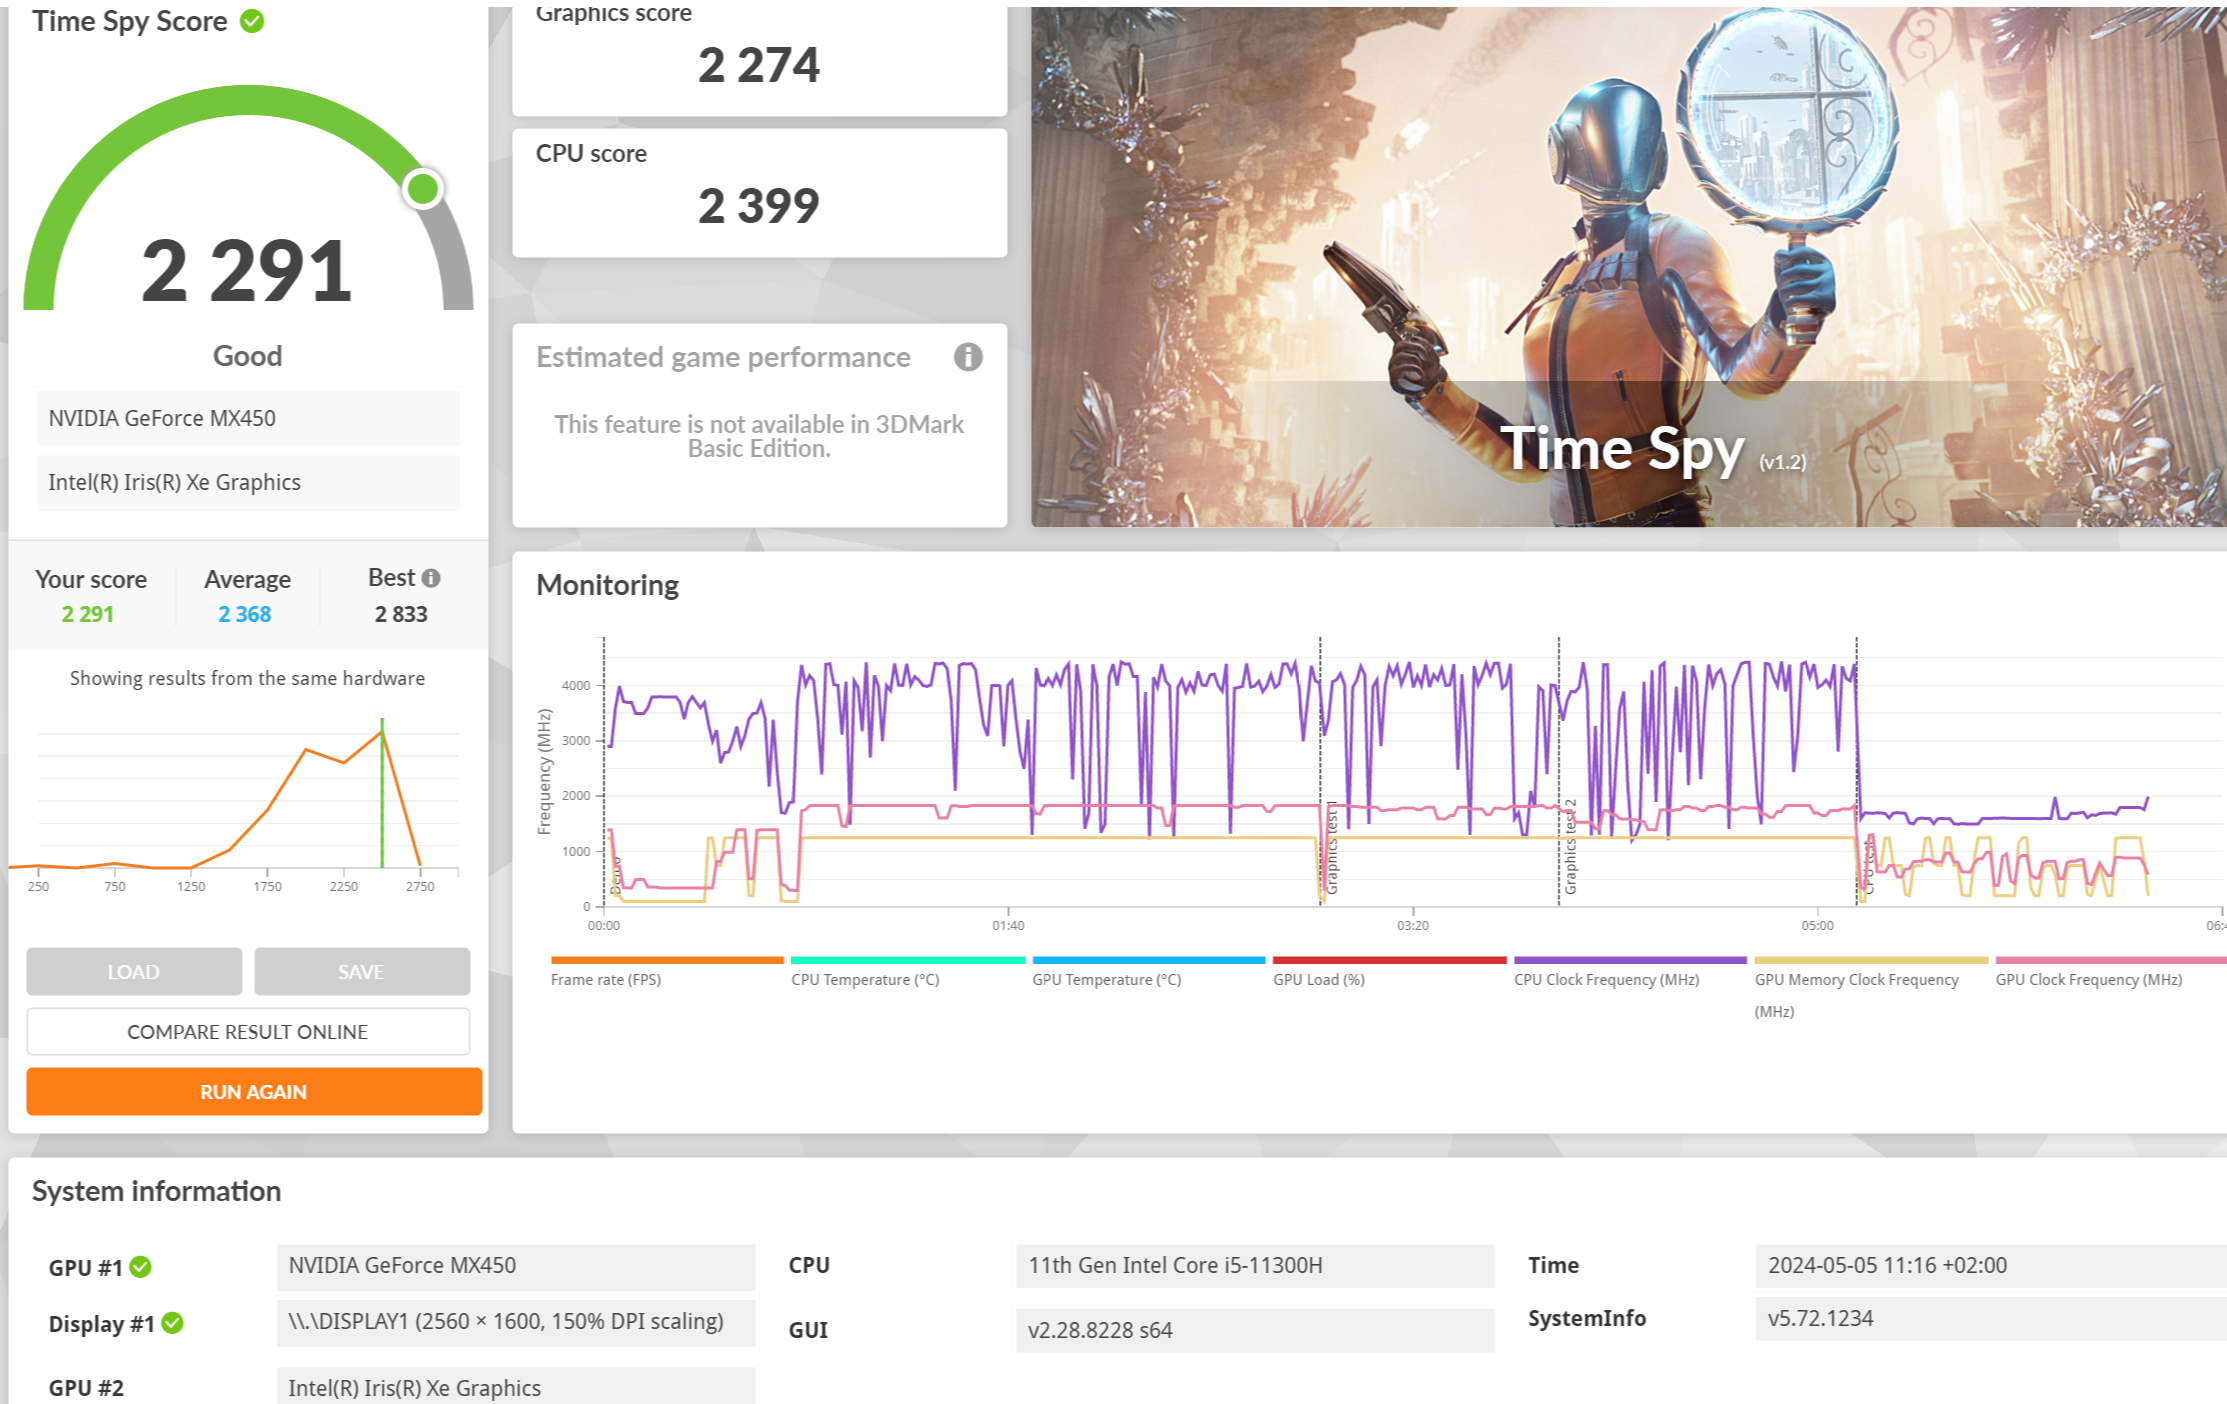Click the green knob on the score gauge
This screenshot has height=1404, width=2227.
[423, 188]
